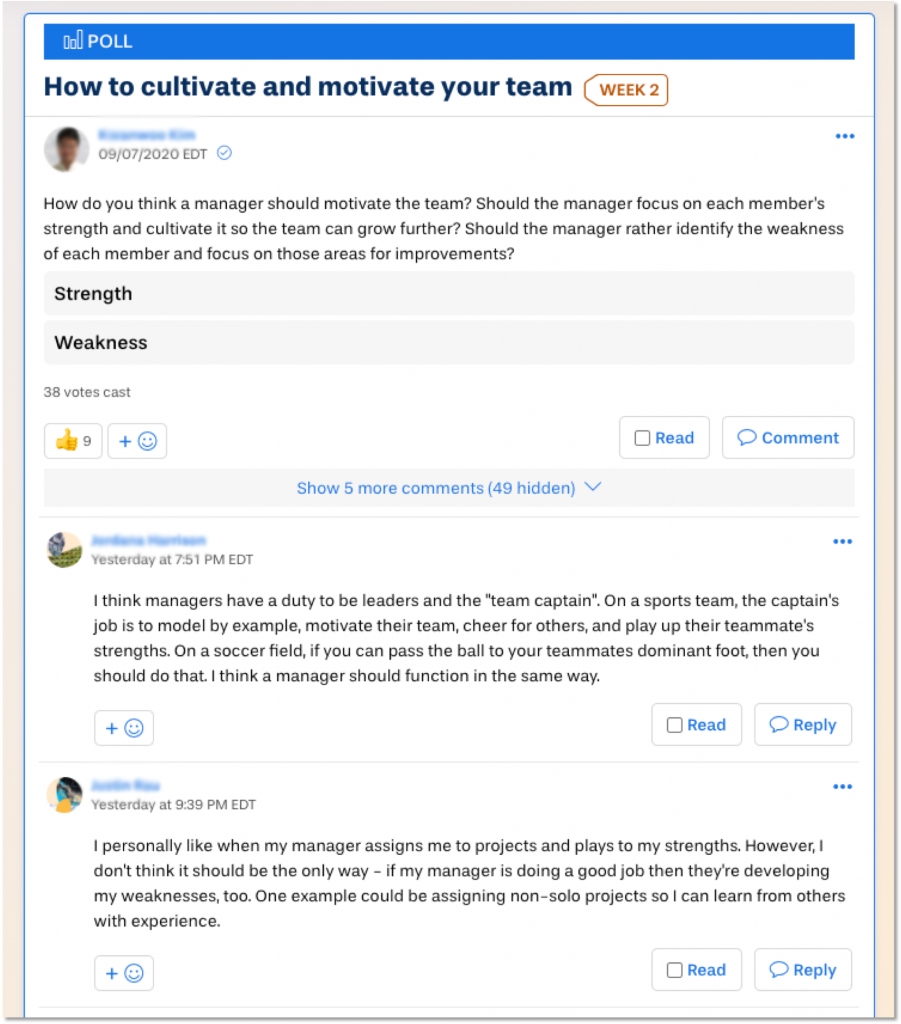Click the chevron beside the hidden comments count
Screen dimensions: 901x1024
point(593,487)
